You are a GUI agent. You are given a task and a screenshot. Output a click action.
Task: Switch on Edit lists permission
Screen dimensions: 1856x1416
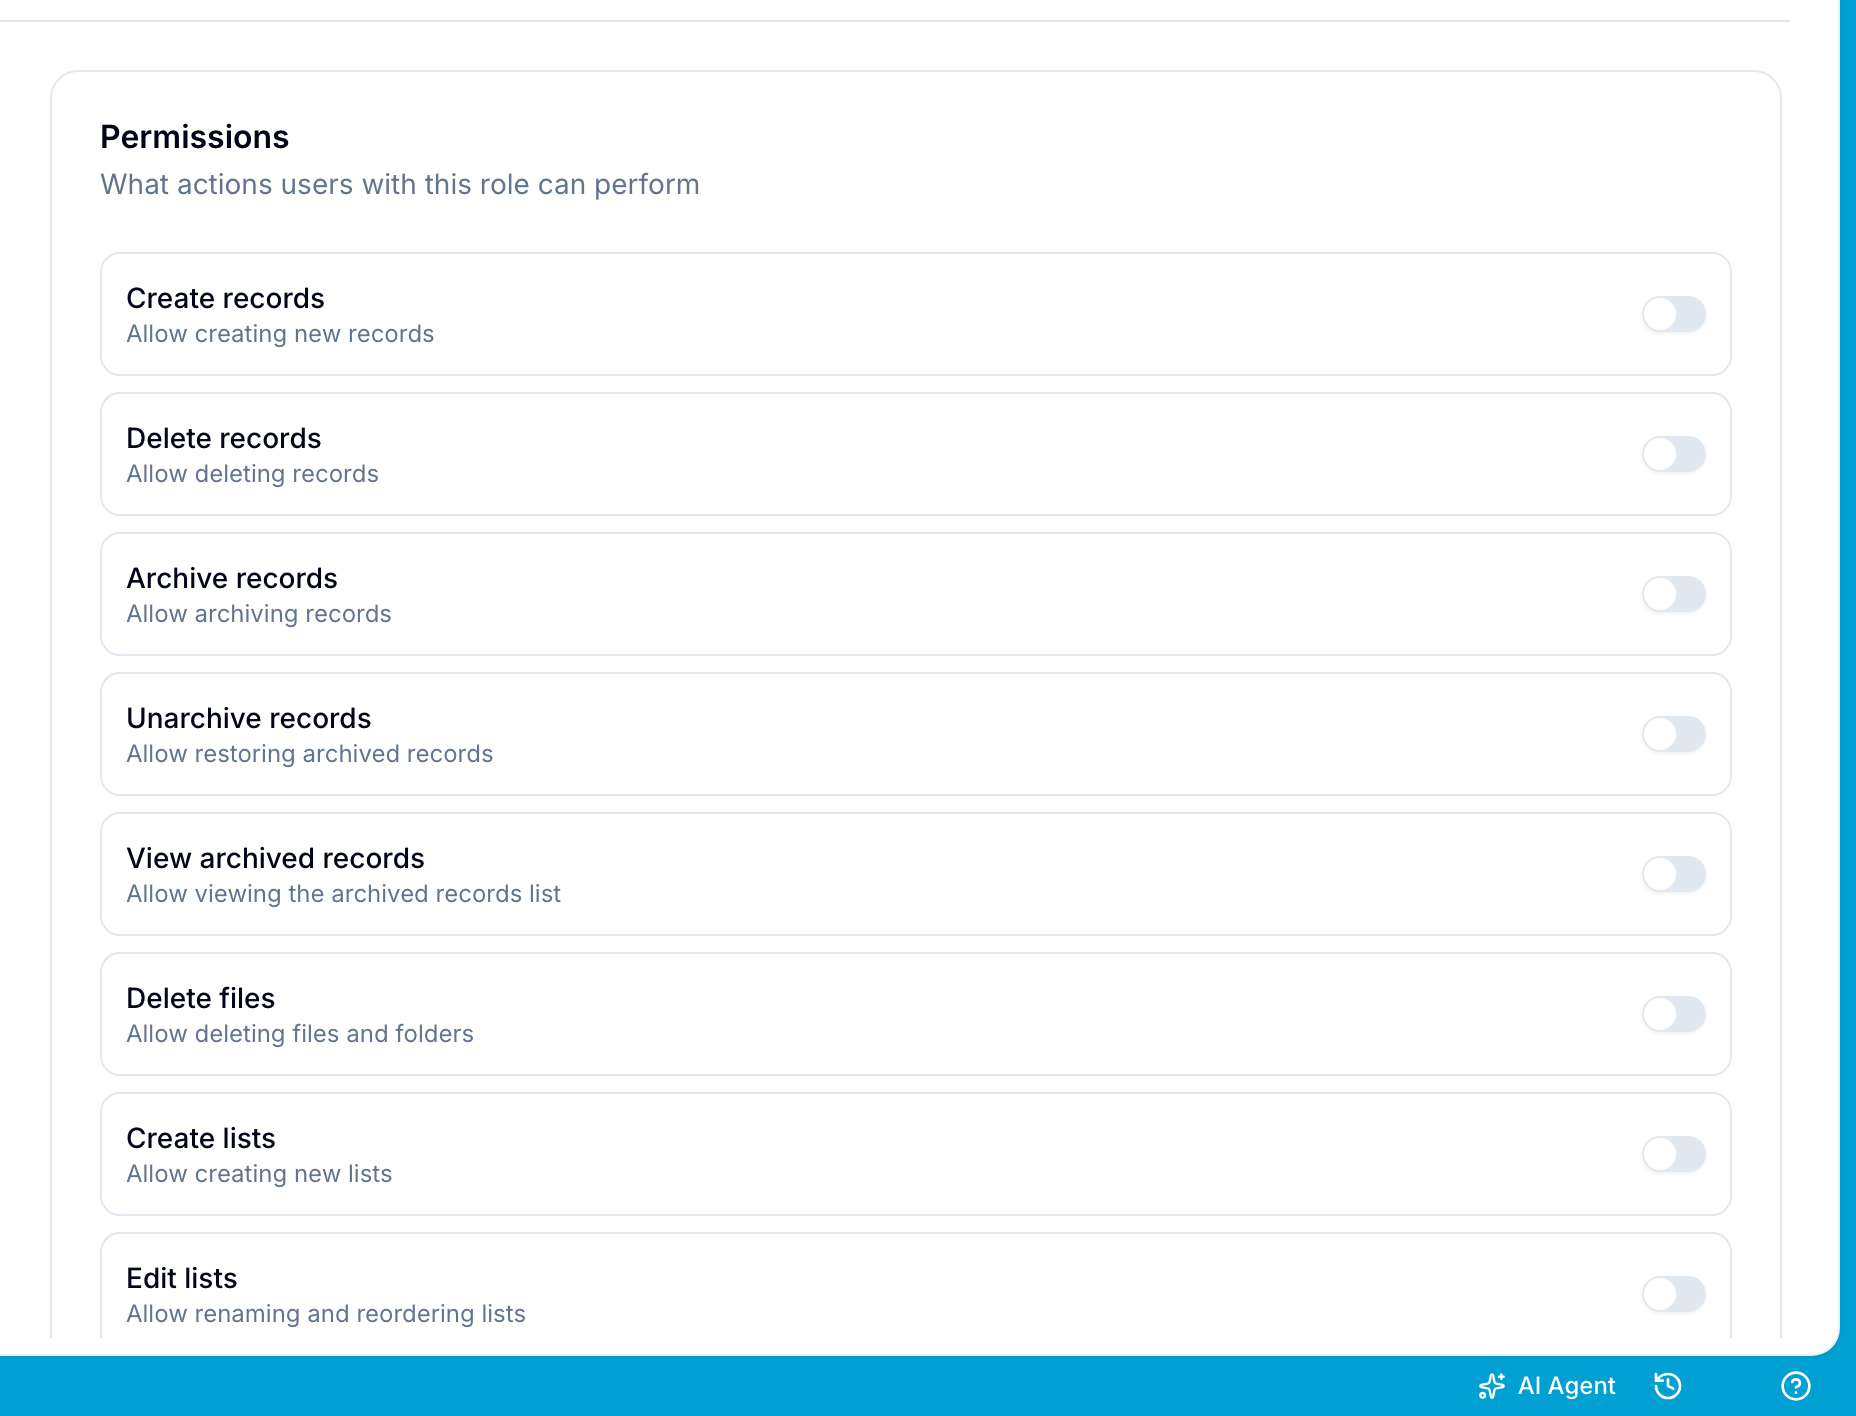coord(1673,1294)
